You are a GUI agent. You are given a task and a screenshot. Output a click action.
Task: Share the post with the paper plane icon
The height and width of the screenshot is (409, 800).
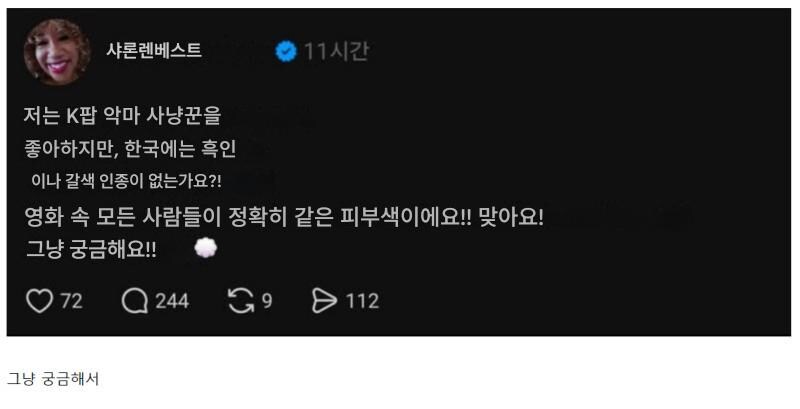click(x=324, y=301)
